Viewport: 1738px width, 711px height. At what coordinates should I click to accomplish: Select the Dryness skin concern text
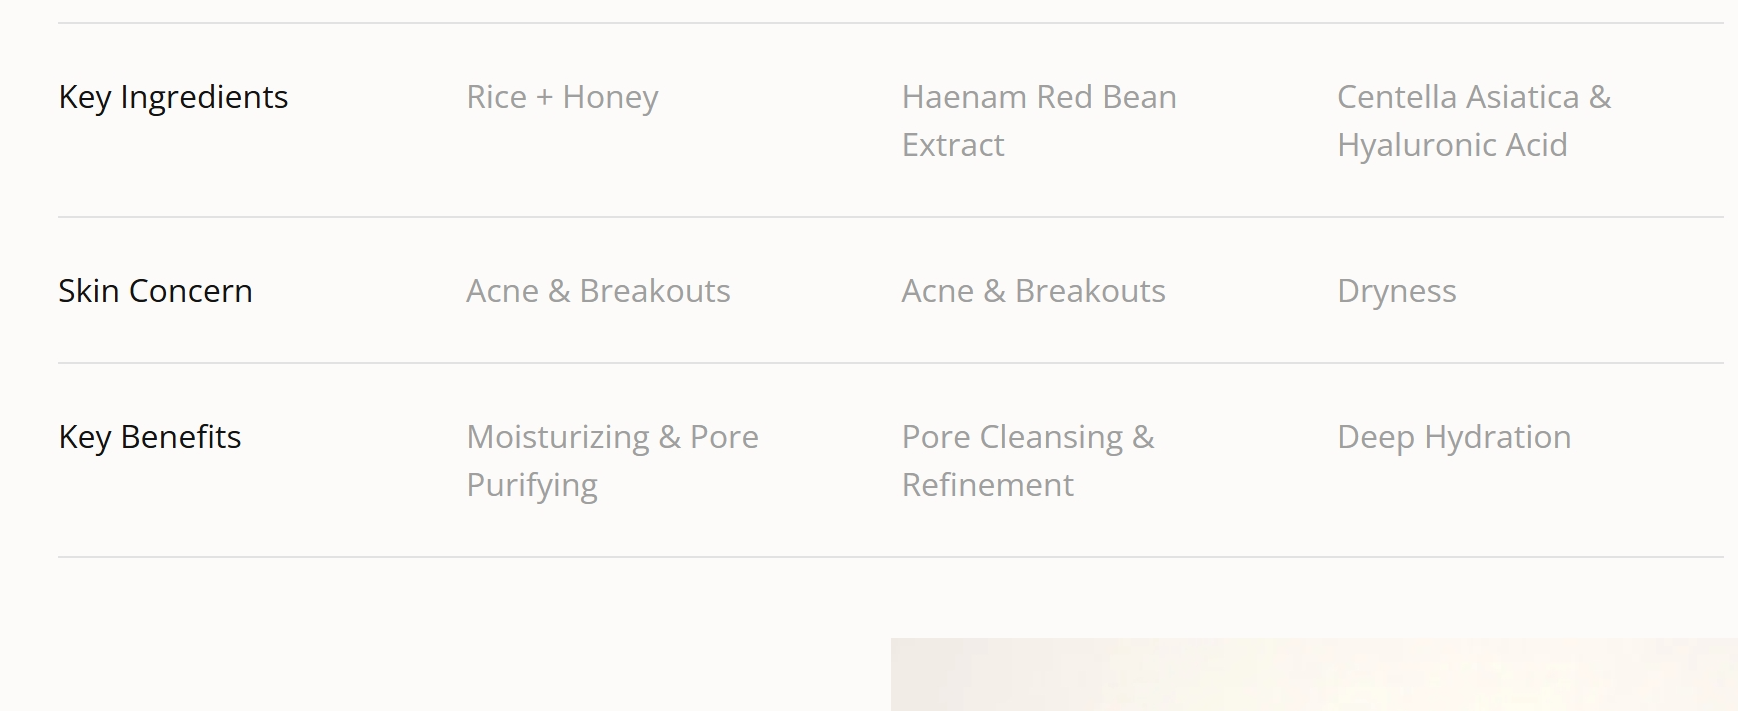click(1396, 291)
